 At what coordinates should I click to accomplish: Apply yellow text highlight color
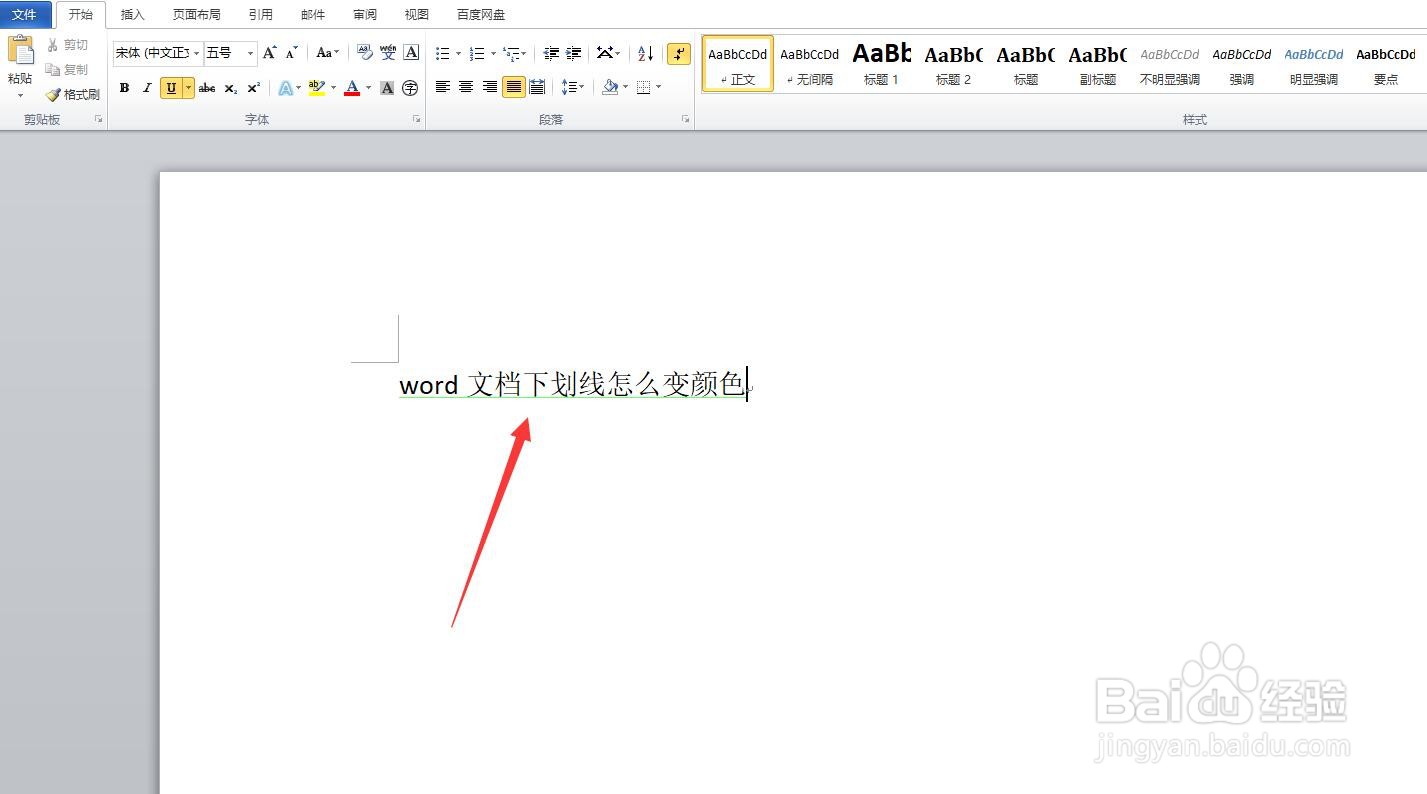(x=316, y=88)
